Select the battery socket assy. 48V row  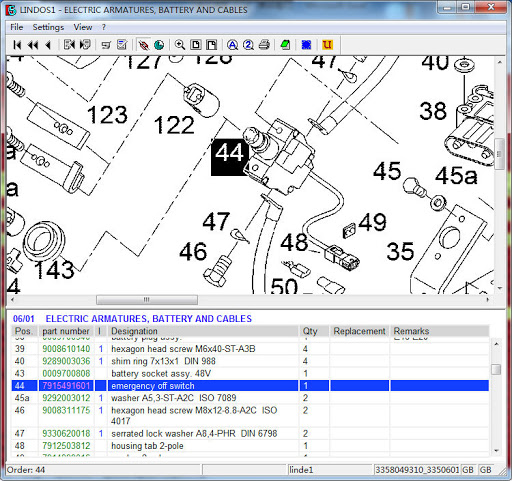pos(250,373)
